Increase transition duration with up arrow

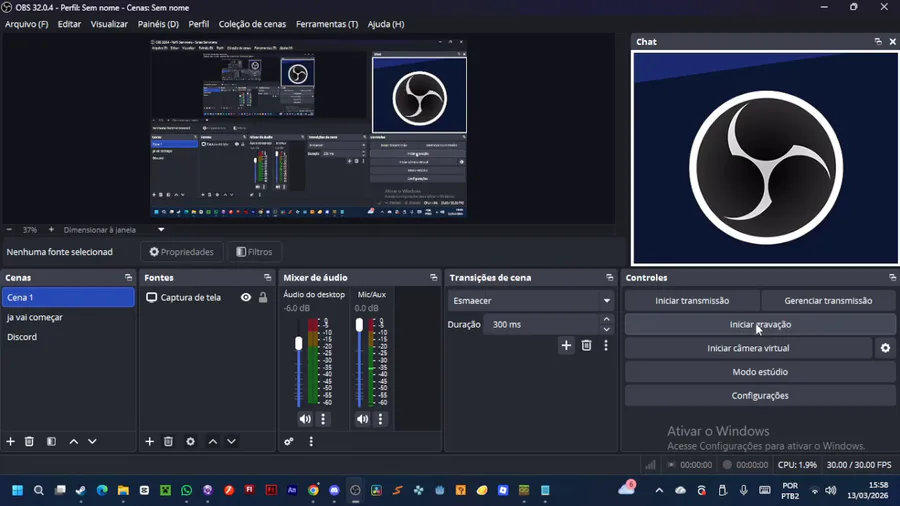(x=607, y=320)
